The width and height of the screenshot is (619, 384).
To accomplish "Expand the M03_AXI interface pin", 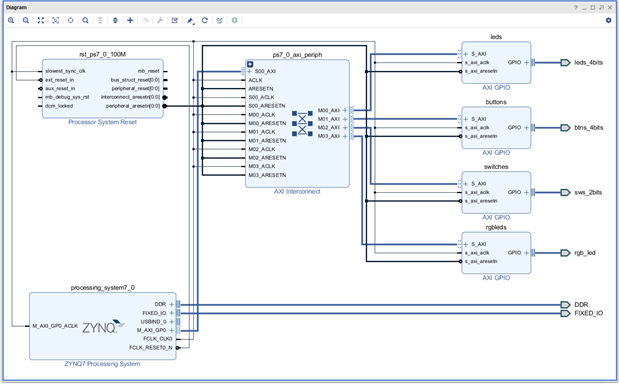I will tap(345, 137).
